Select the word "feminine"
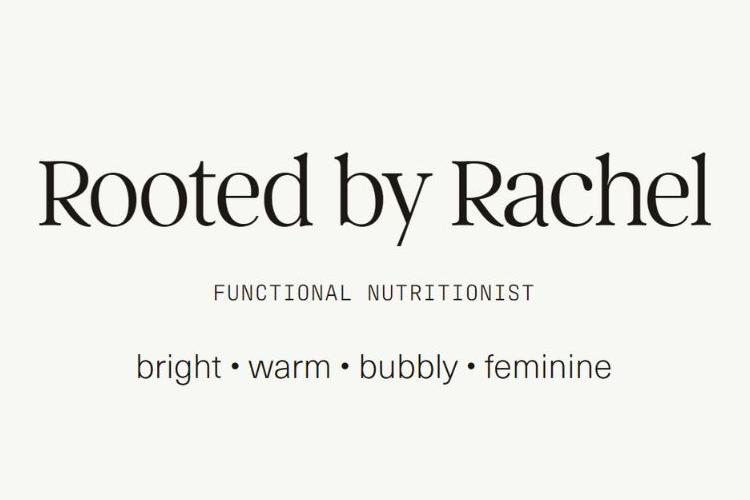750x500 pixels. coord(548,367)
